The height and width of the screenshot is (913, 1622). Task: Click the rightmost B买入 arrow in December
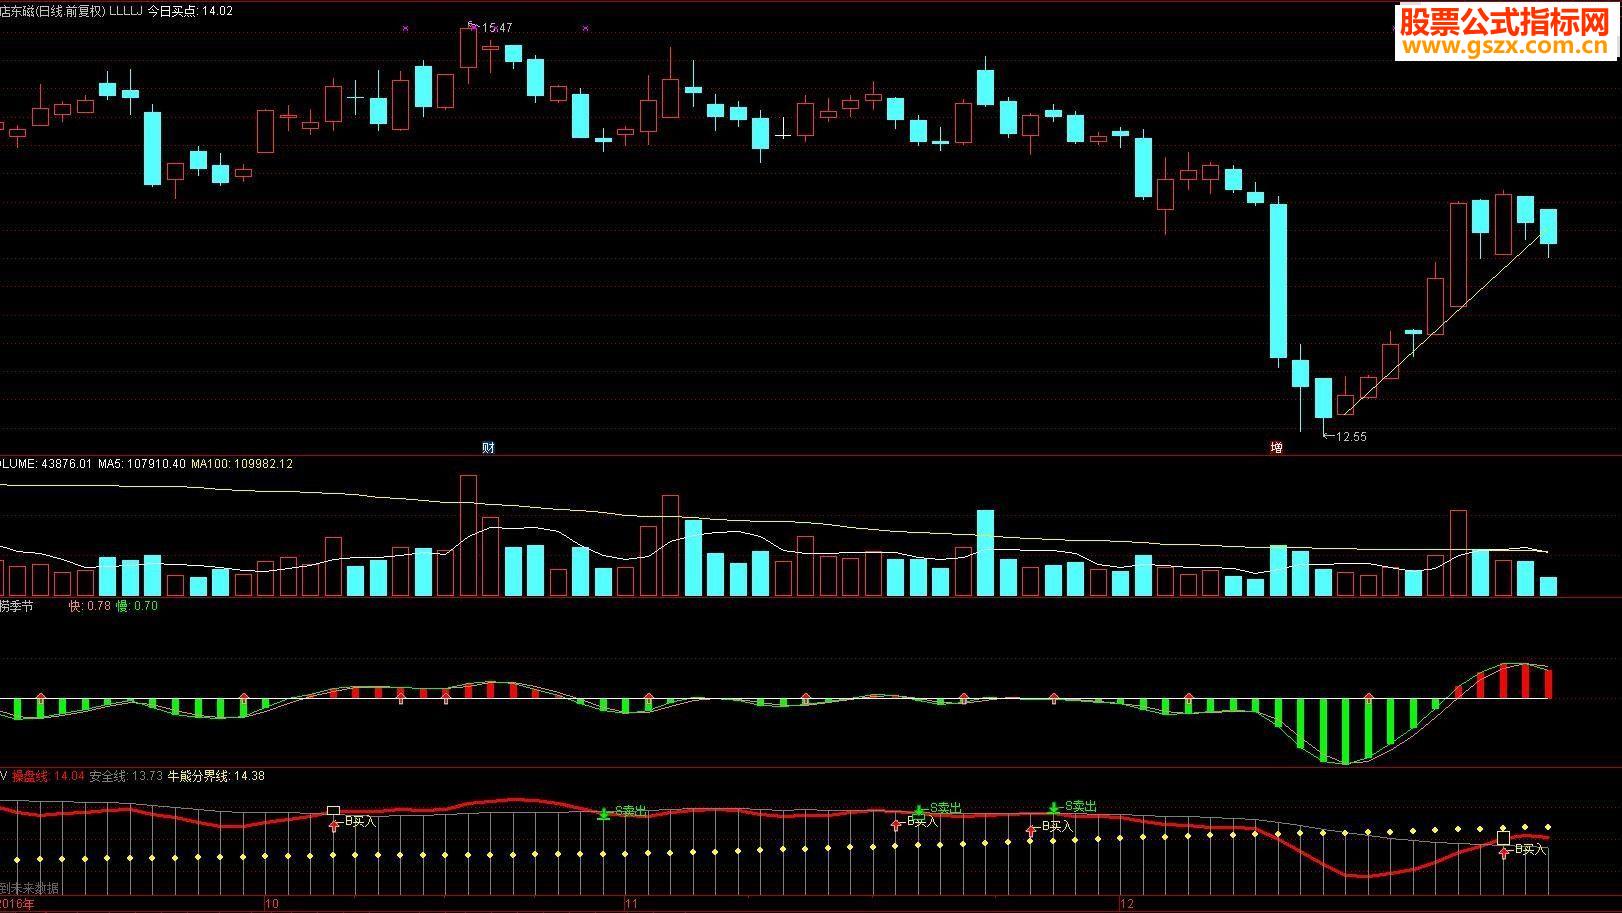click(x=1504, y=853)
